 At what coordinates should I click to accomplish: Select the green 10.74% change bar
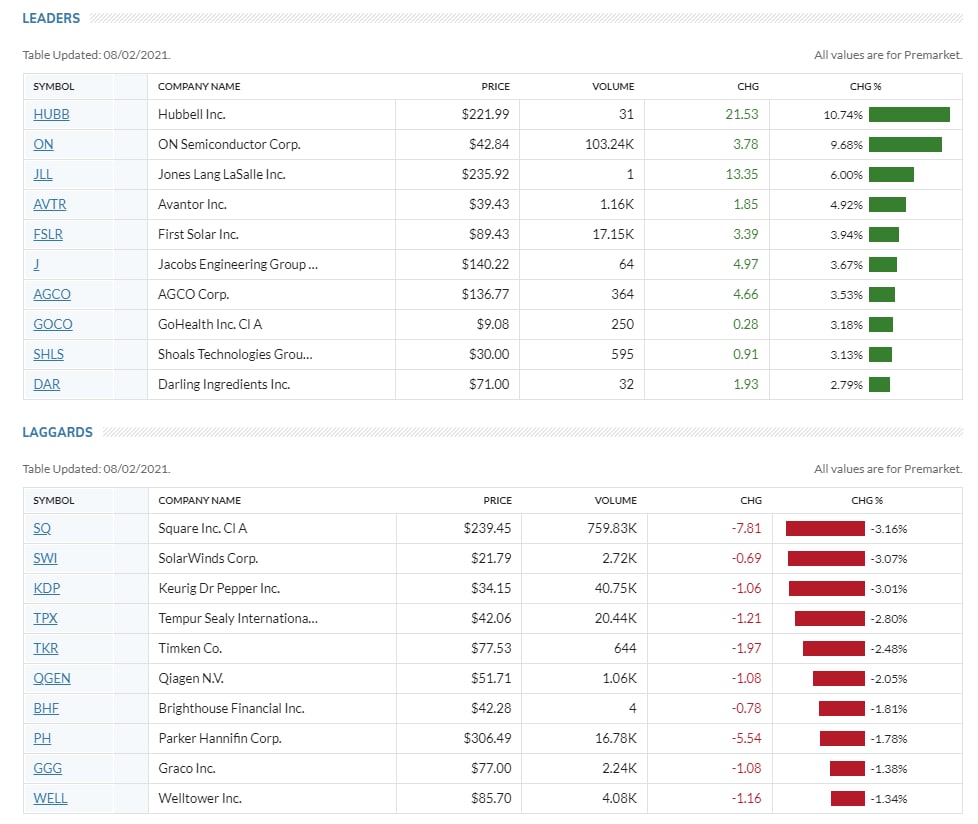click(909, 114)
